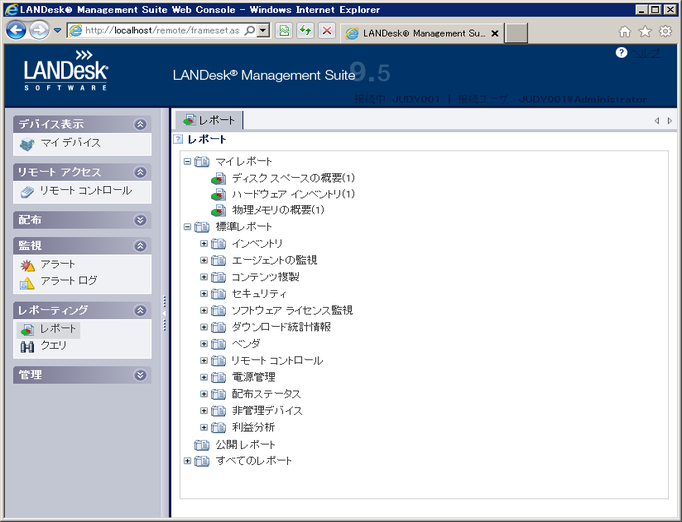Click the 標準レポート folder icon
The width and height of the screenshot is (682, 522).
point(202,227)
